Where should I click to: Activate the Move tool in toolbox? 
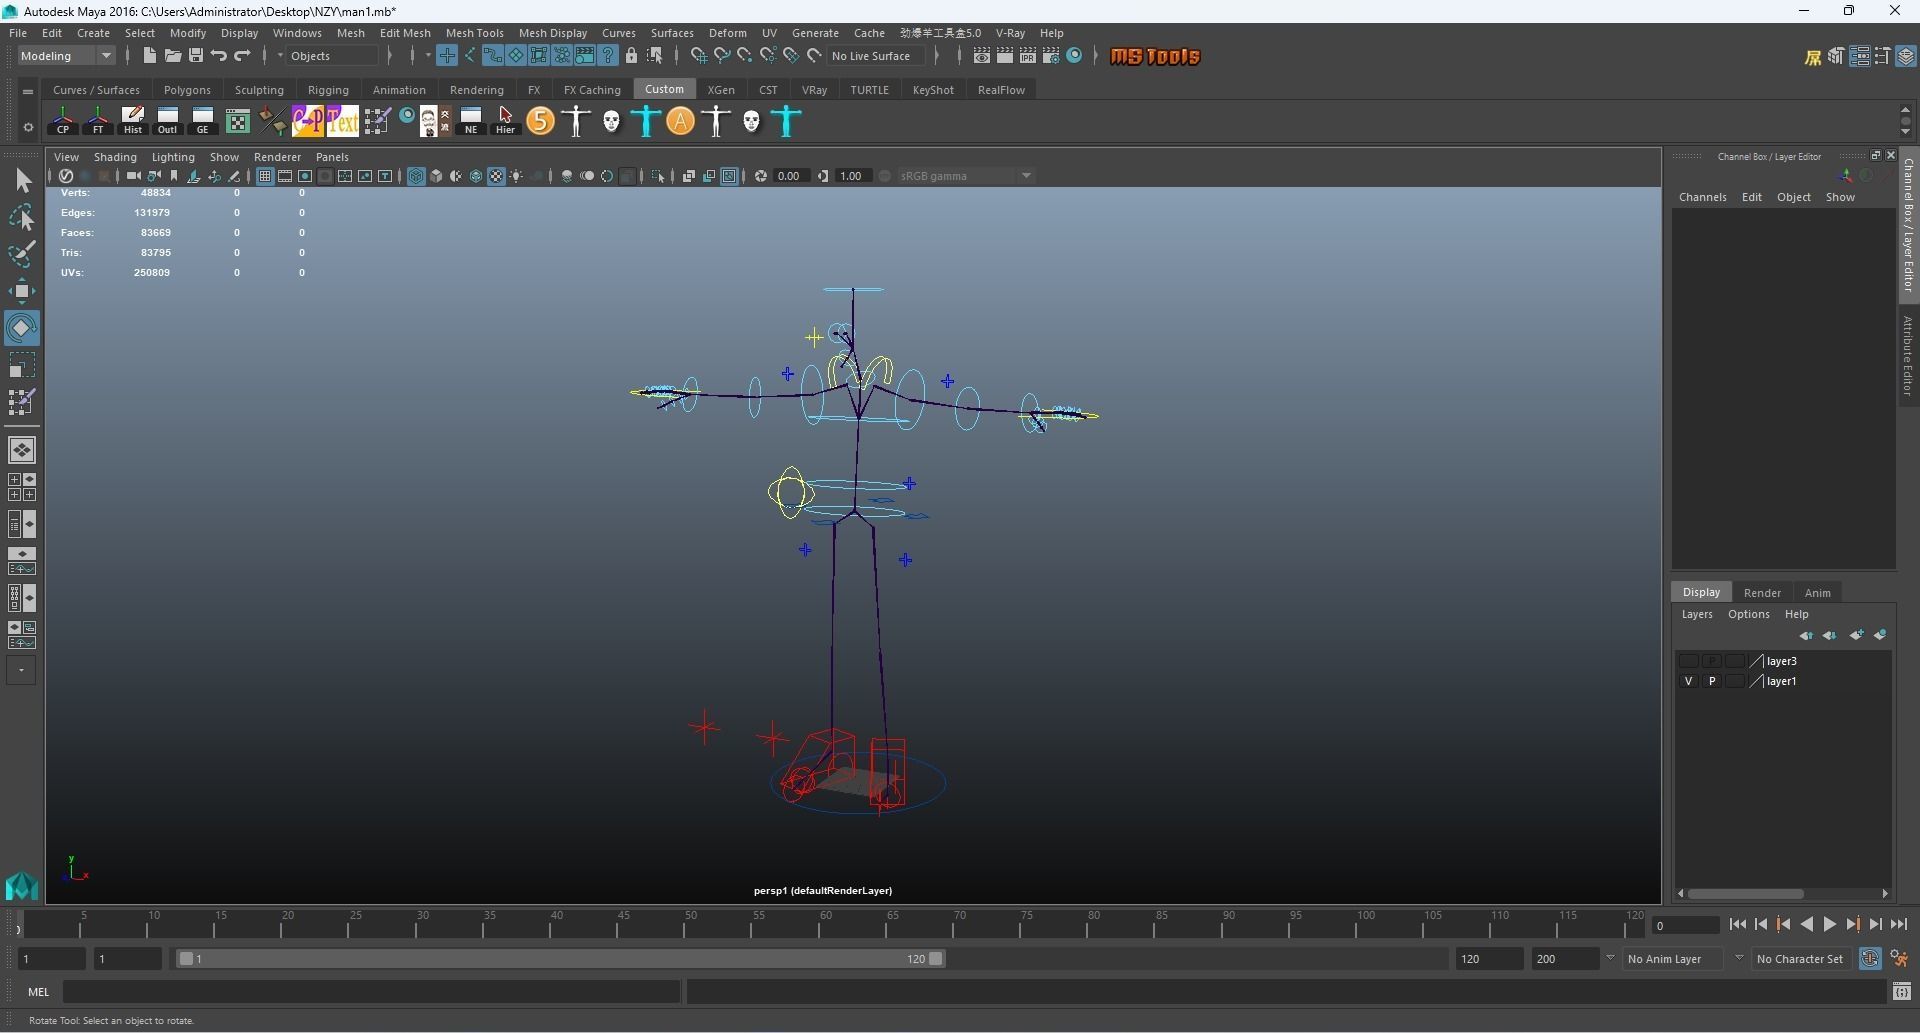[22, 292]
